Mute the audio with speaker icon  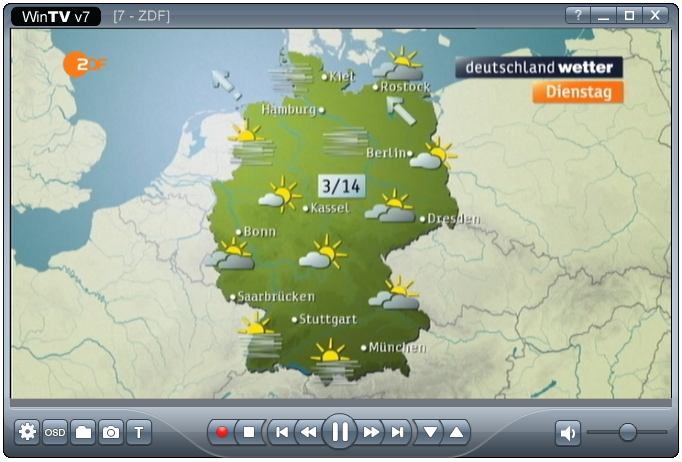point(568,433)
